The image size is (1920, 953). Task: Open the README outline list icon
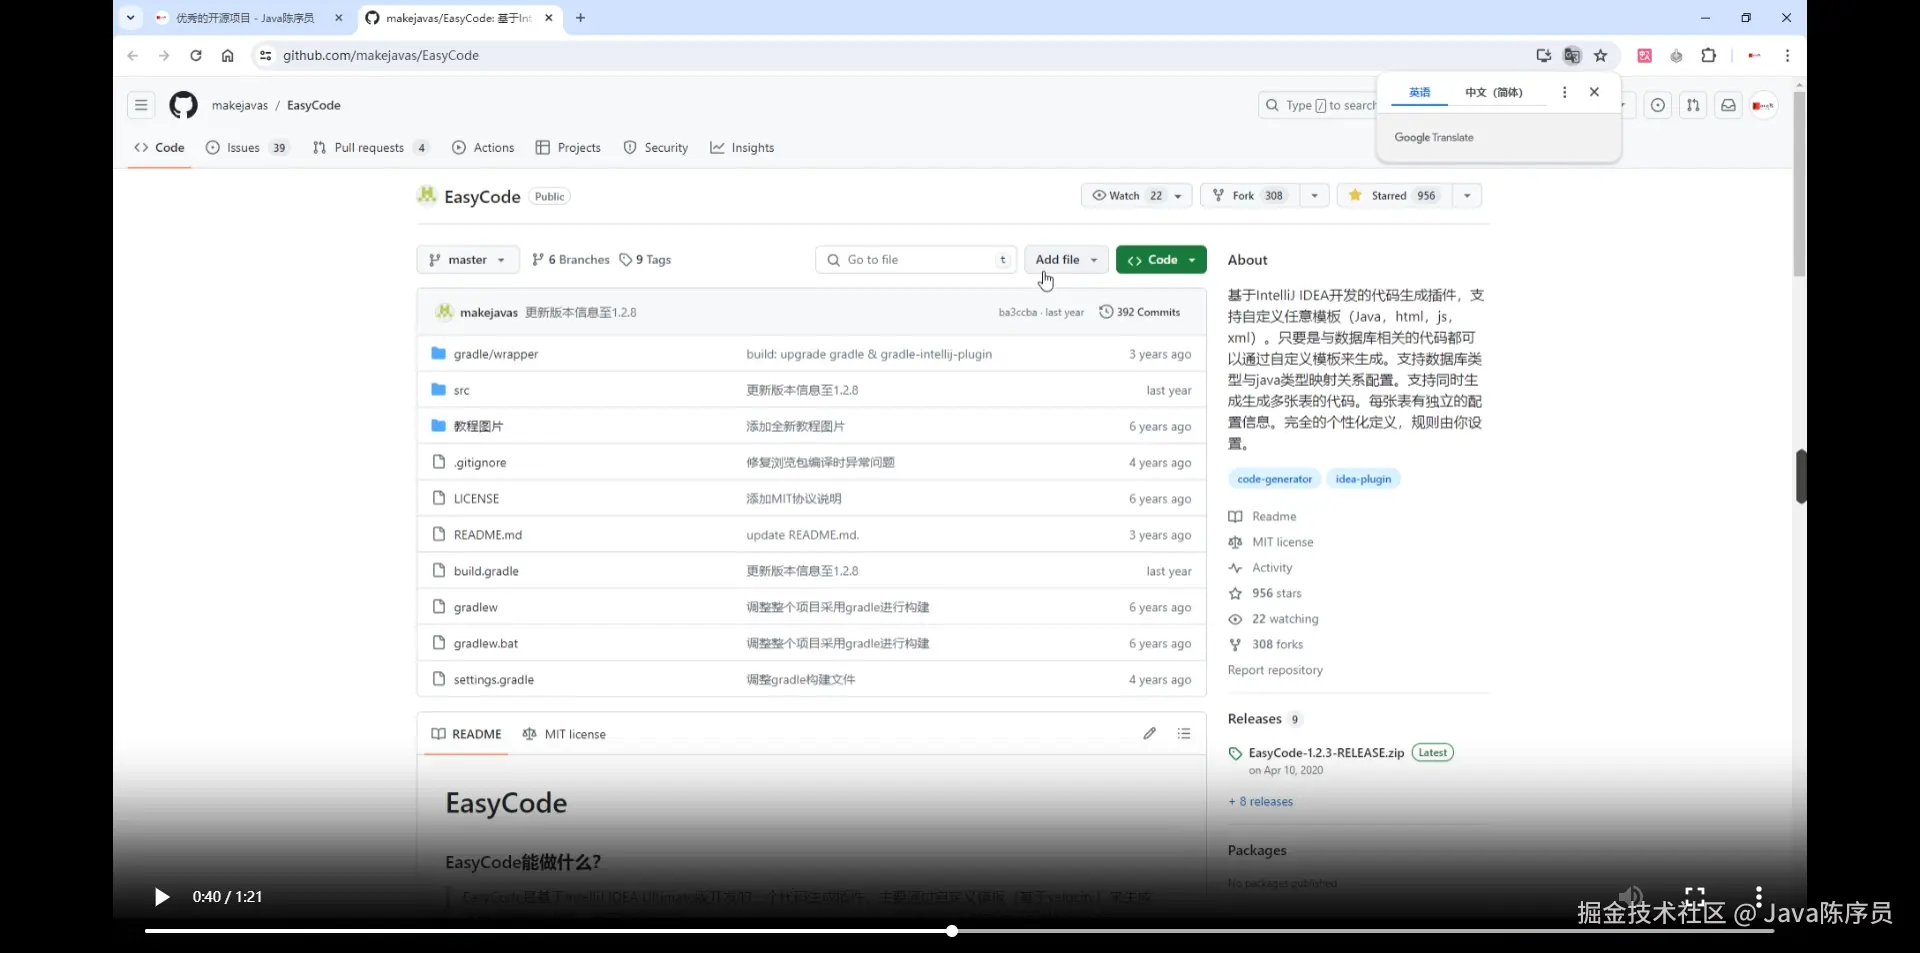point(1184,734)
